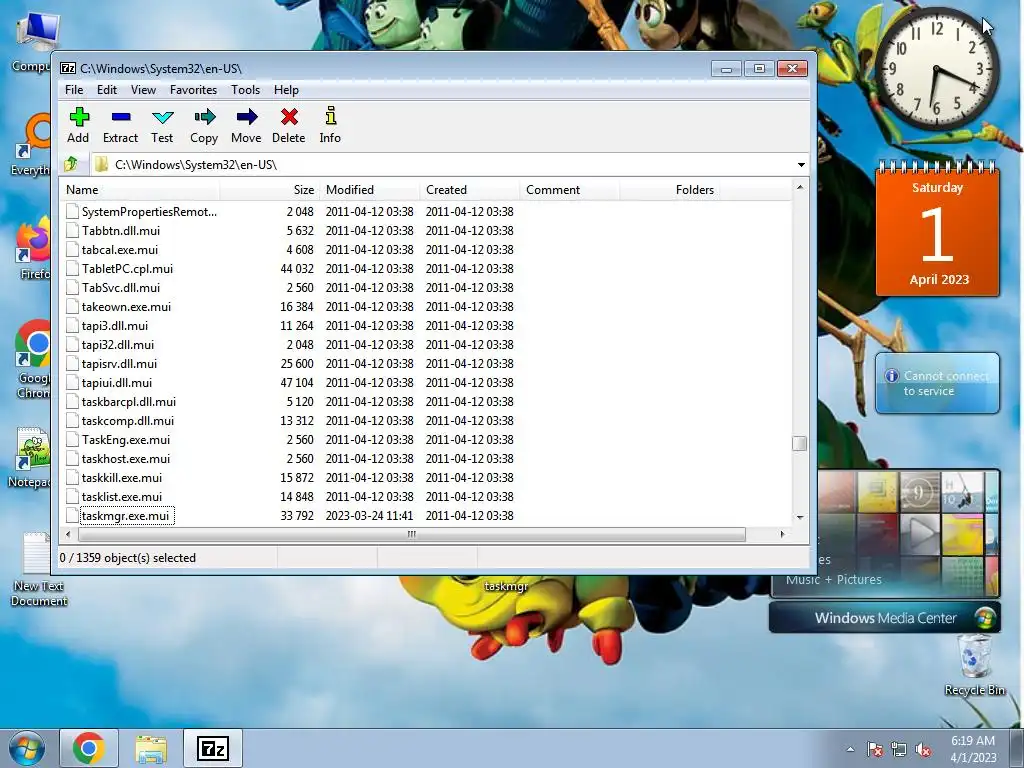Screen dimensions: 1024x768
Task: Select TaskEng.exe.mui file
Action: click(x=126, y=439)
